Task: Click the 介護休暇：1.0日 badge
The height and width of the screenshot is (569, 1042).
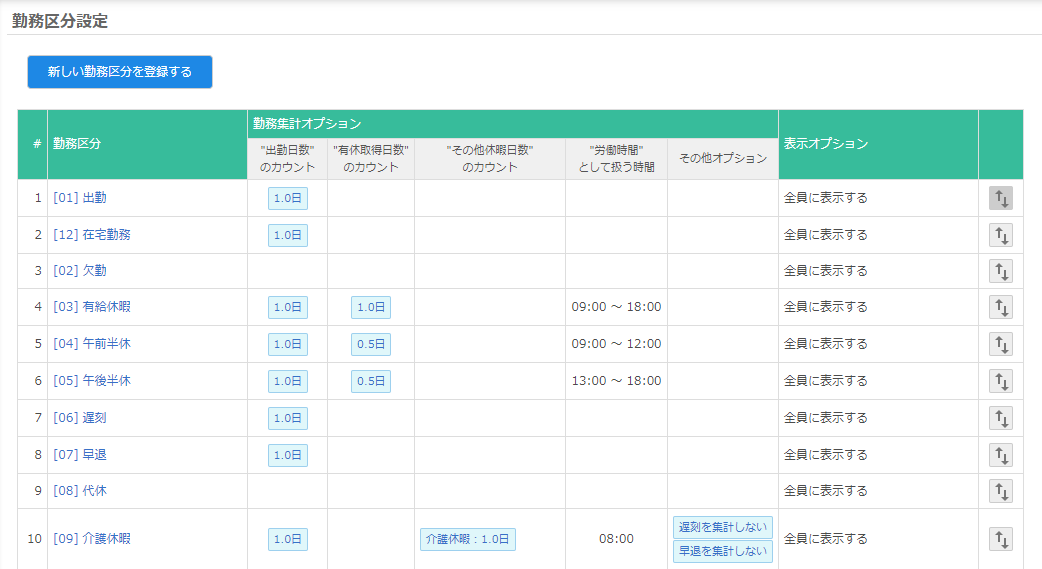Action: click(468, 539)
